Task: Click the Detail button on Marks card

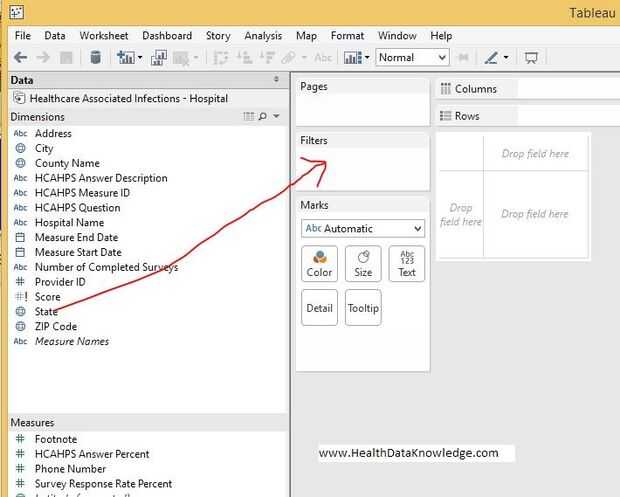Action: [x=319, y=308]
